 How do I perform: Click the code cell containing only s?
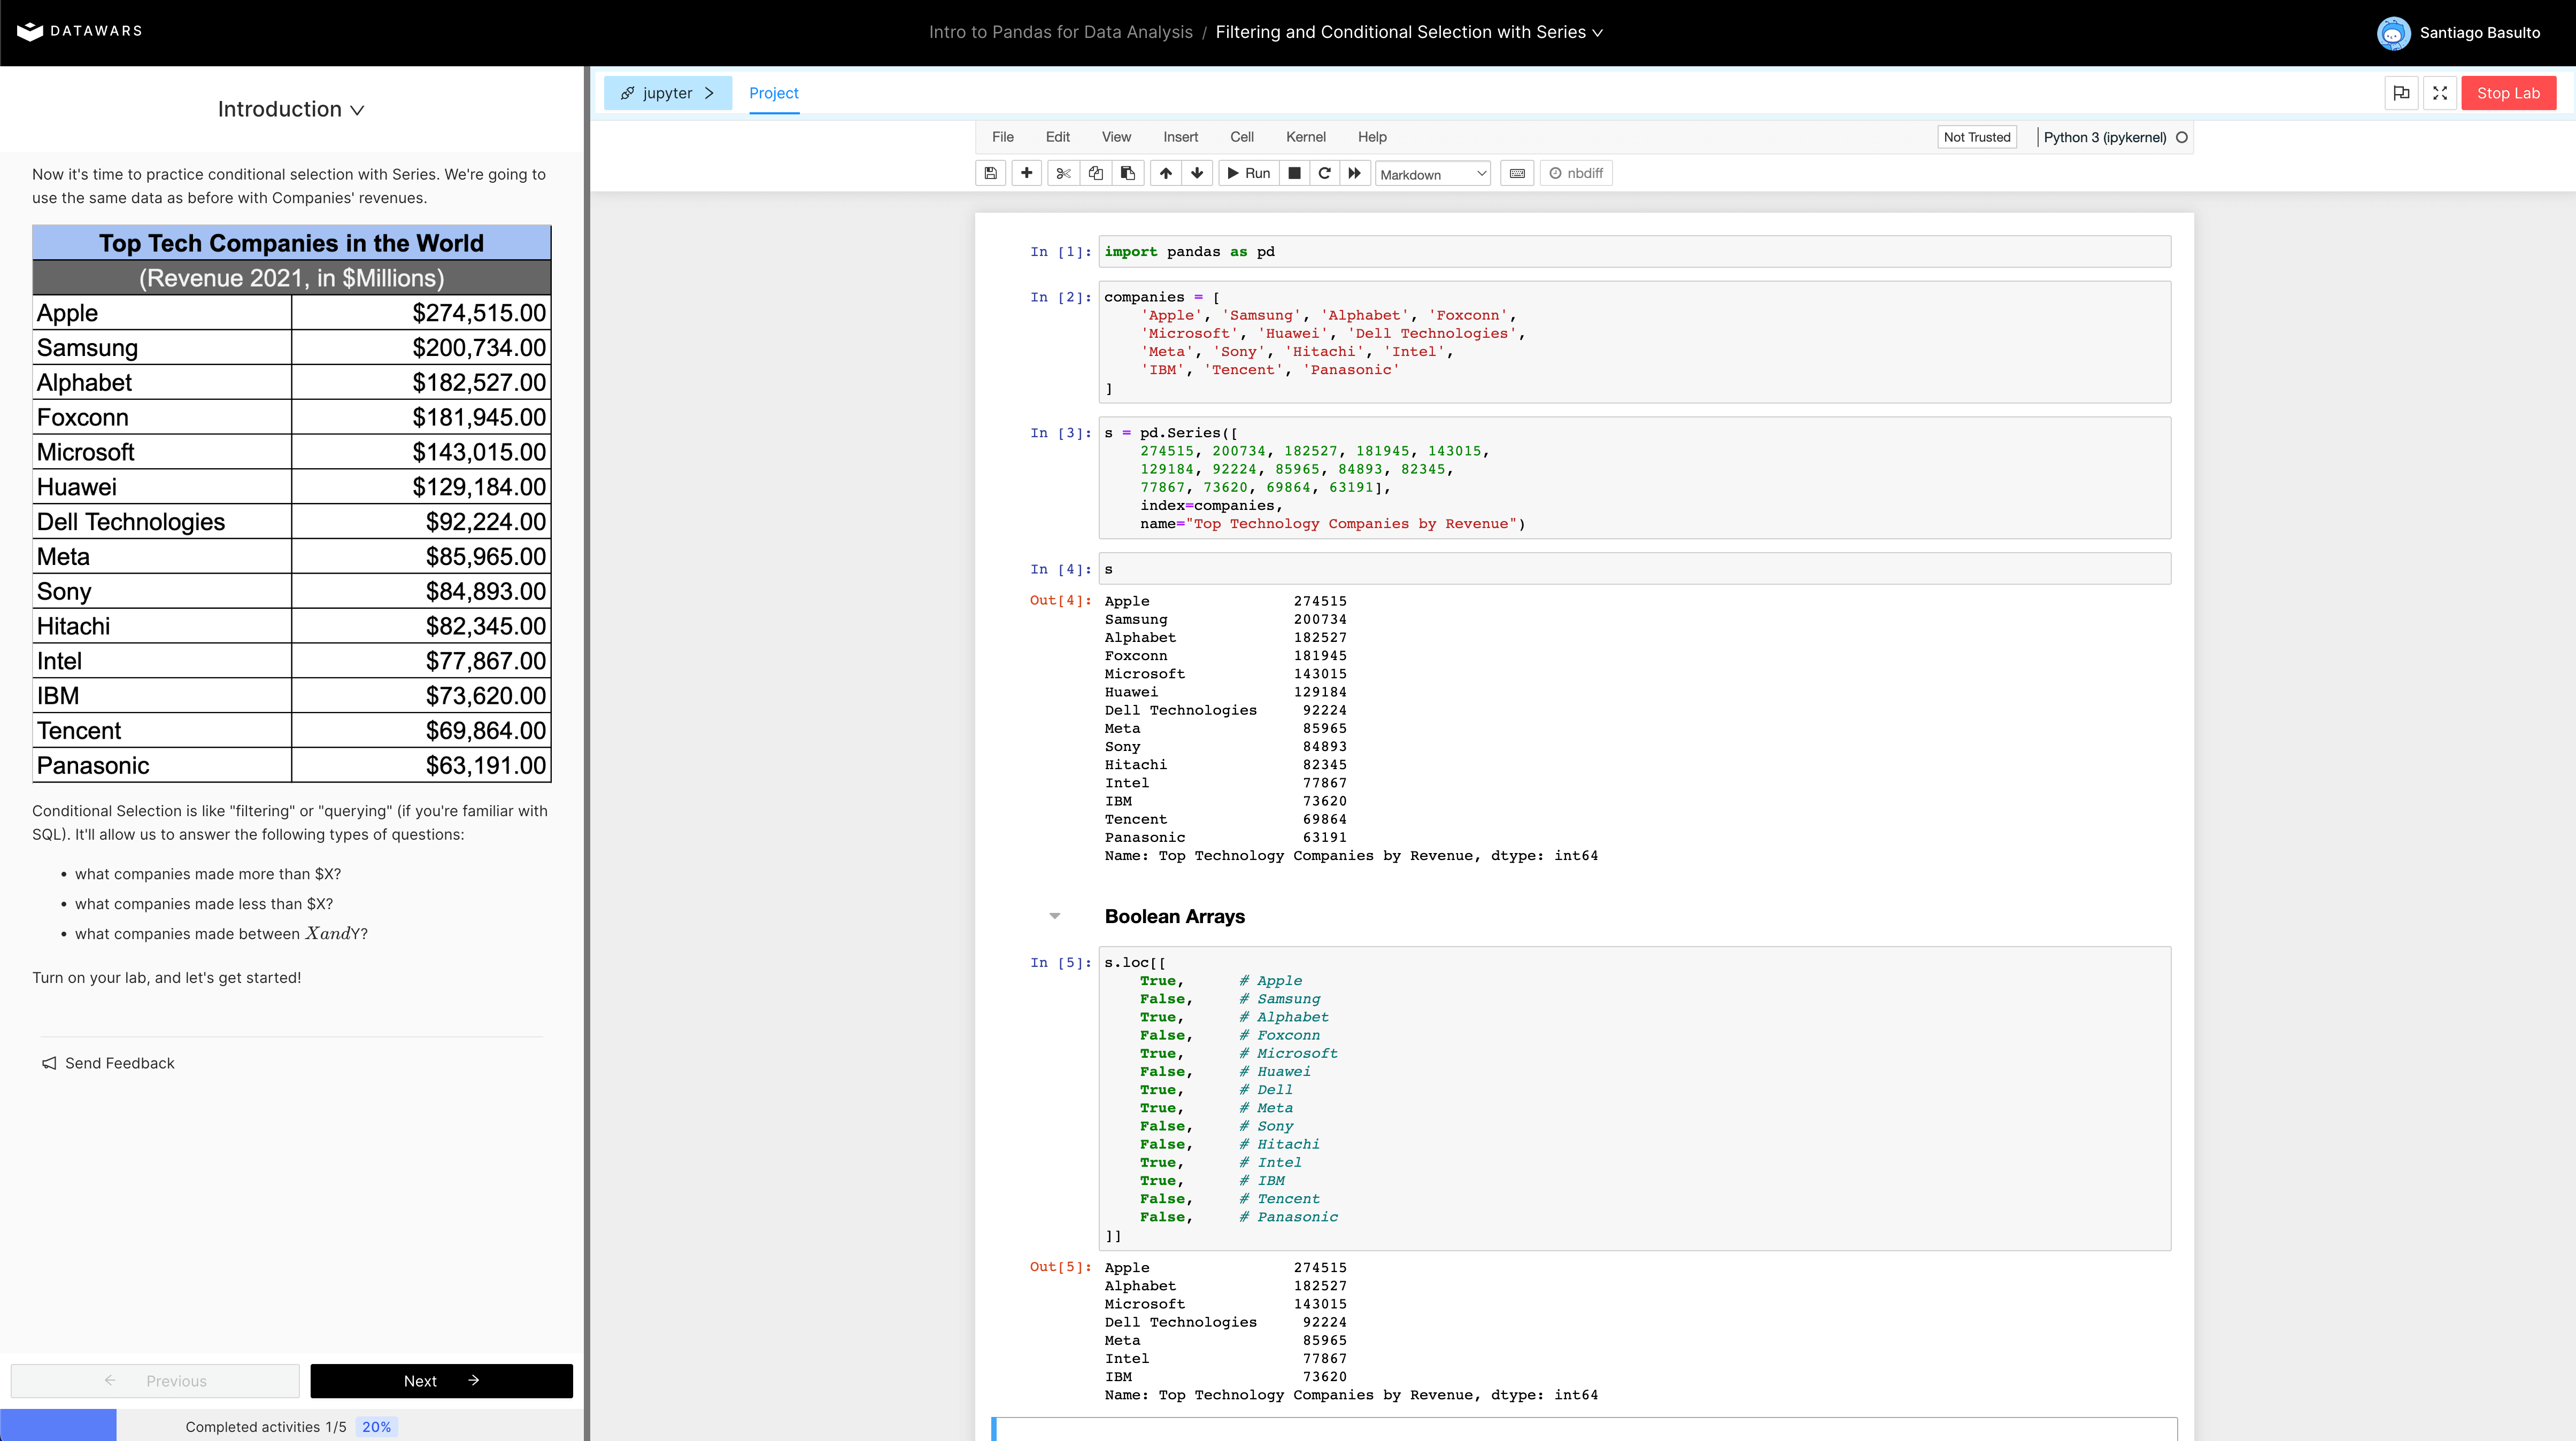[x=1634, y=569]
